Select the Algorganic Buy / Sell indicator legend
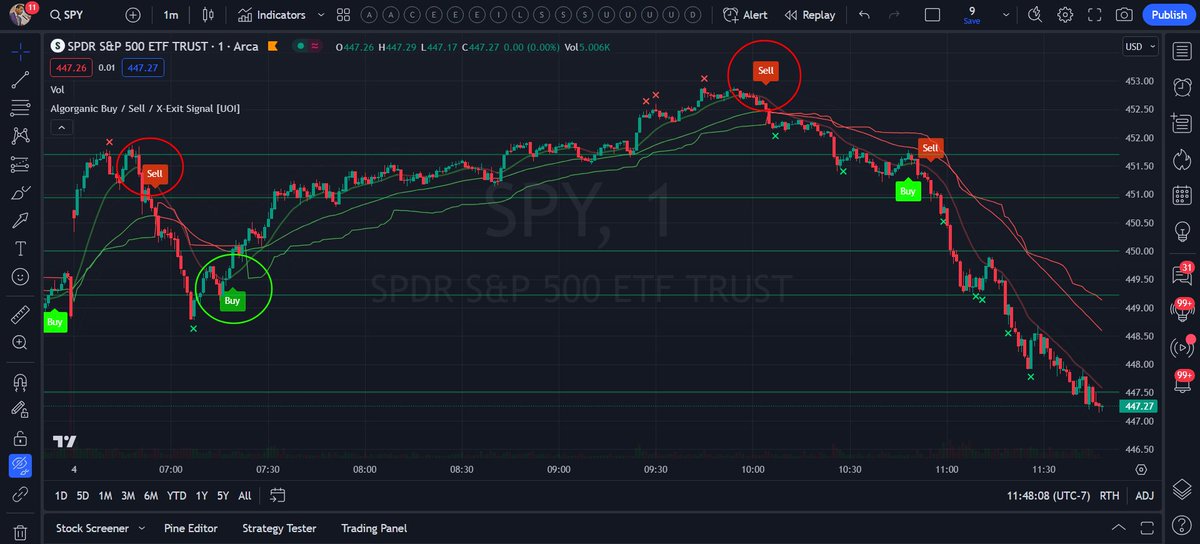The width and height of the screenshot is (1200, 544). click(145, 108)
